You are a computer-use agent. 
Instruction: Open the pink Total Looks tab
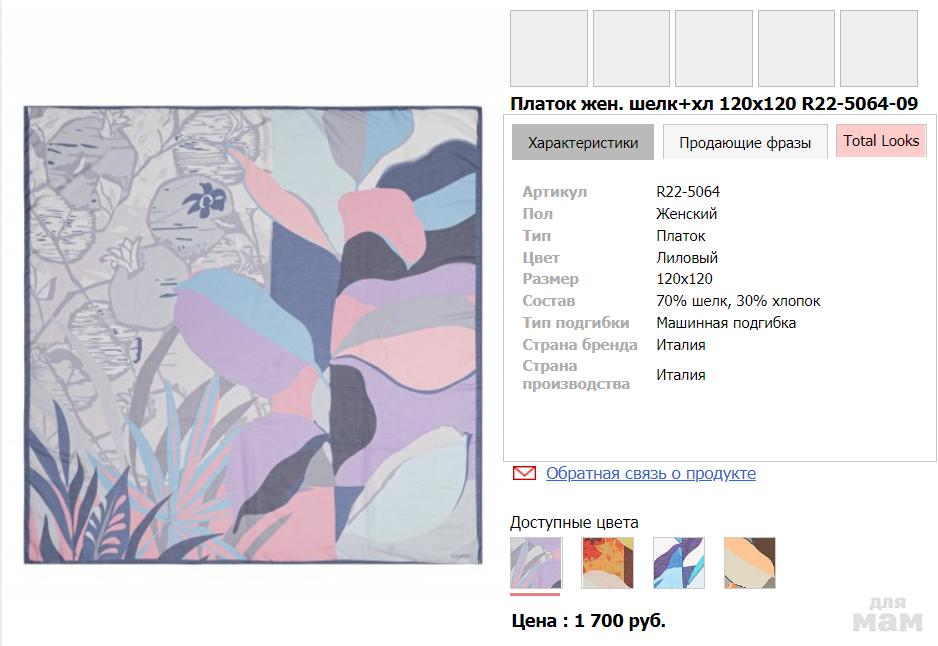881,141
